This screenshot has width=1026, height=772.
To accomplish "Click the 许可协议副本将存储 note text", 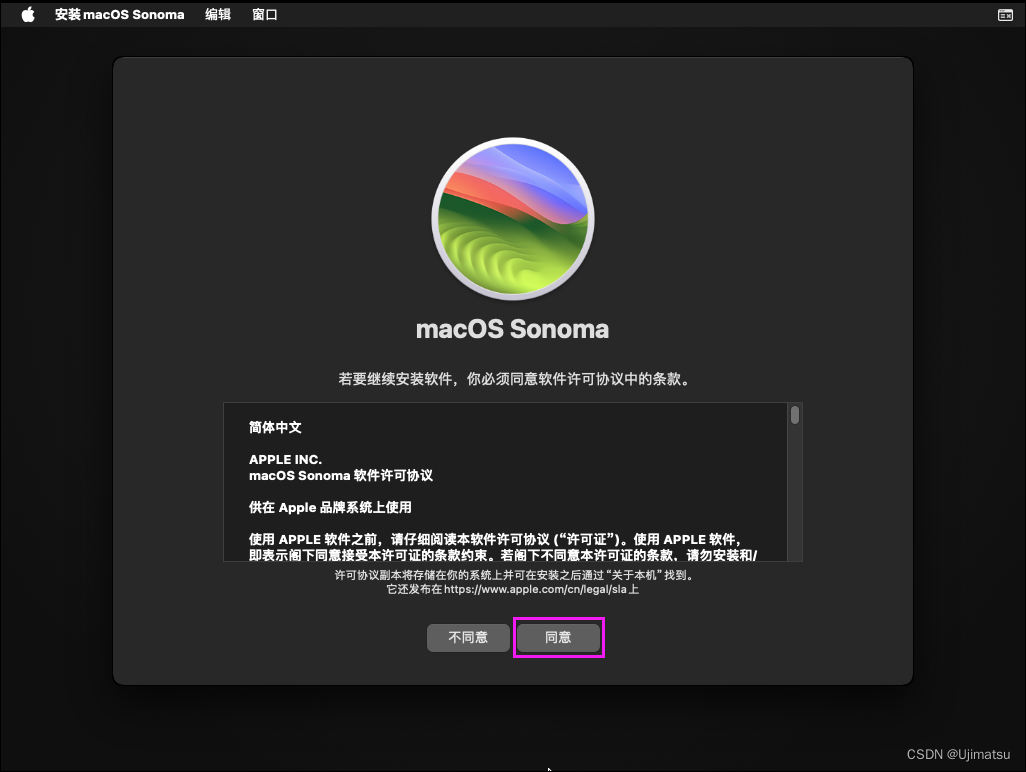I will click(x=514, y=575).
